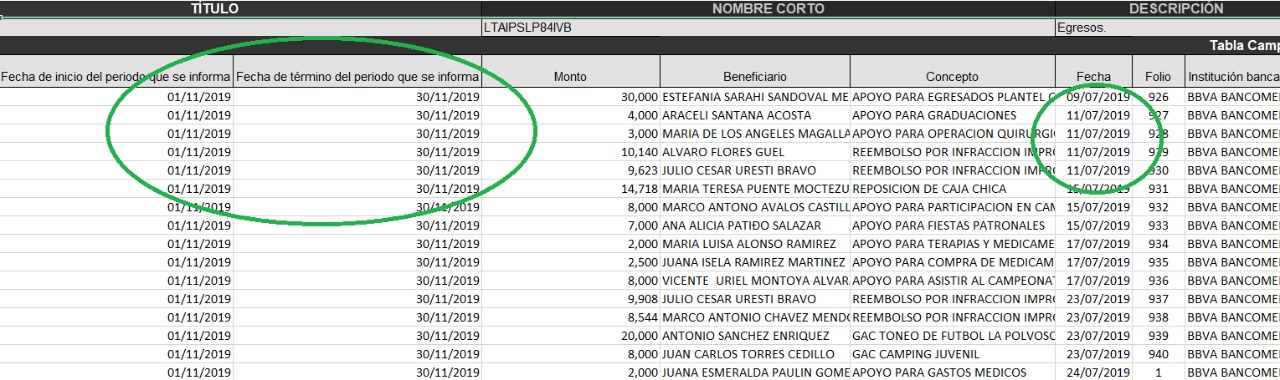
Task: Click the folio cell 940
Action: tap(1158, 354)
